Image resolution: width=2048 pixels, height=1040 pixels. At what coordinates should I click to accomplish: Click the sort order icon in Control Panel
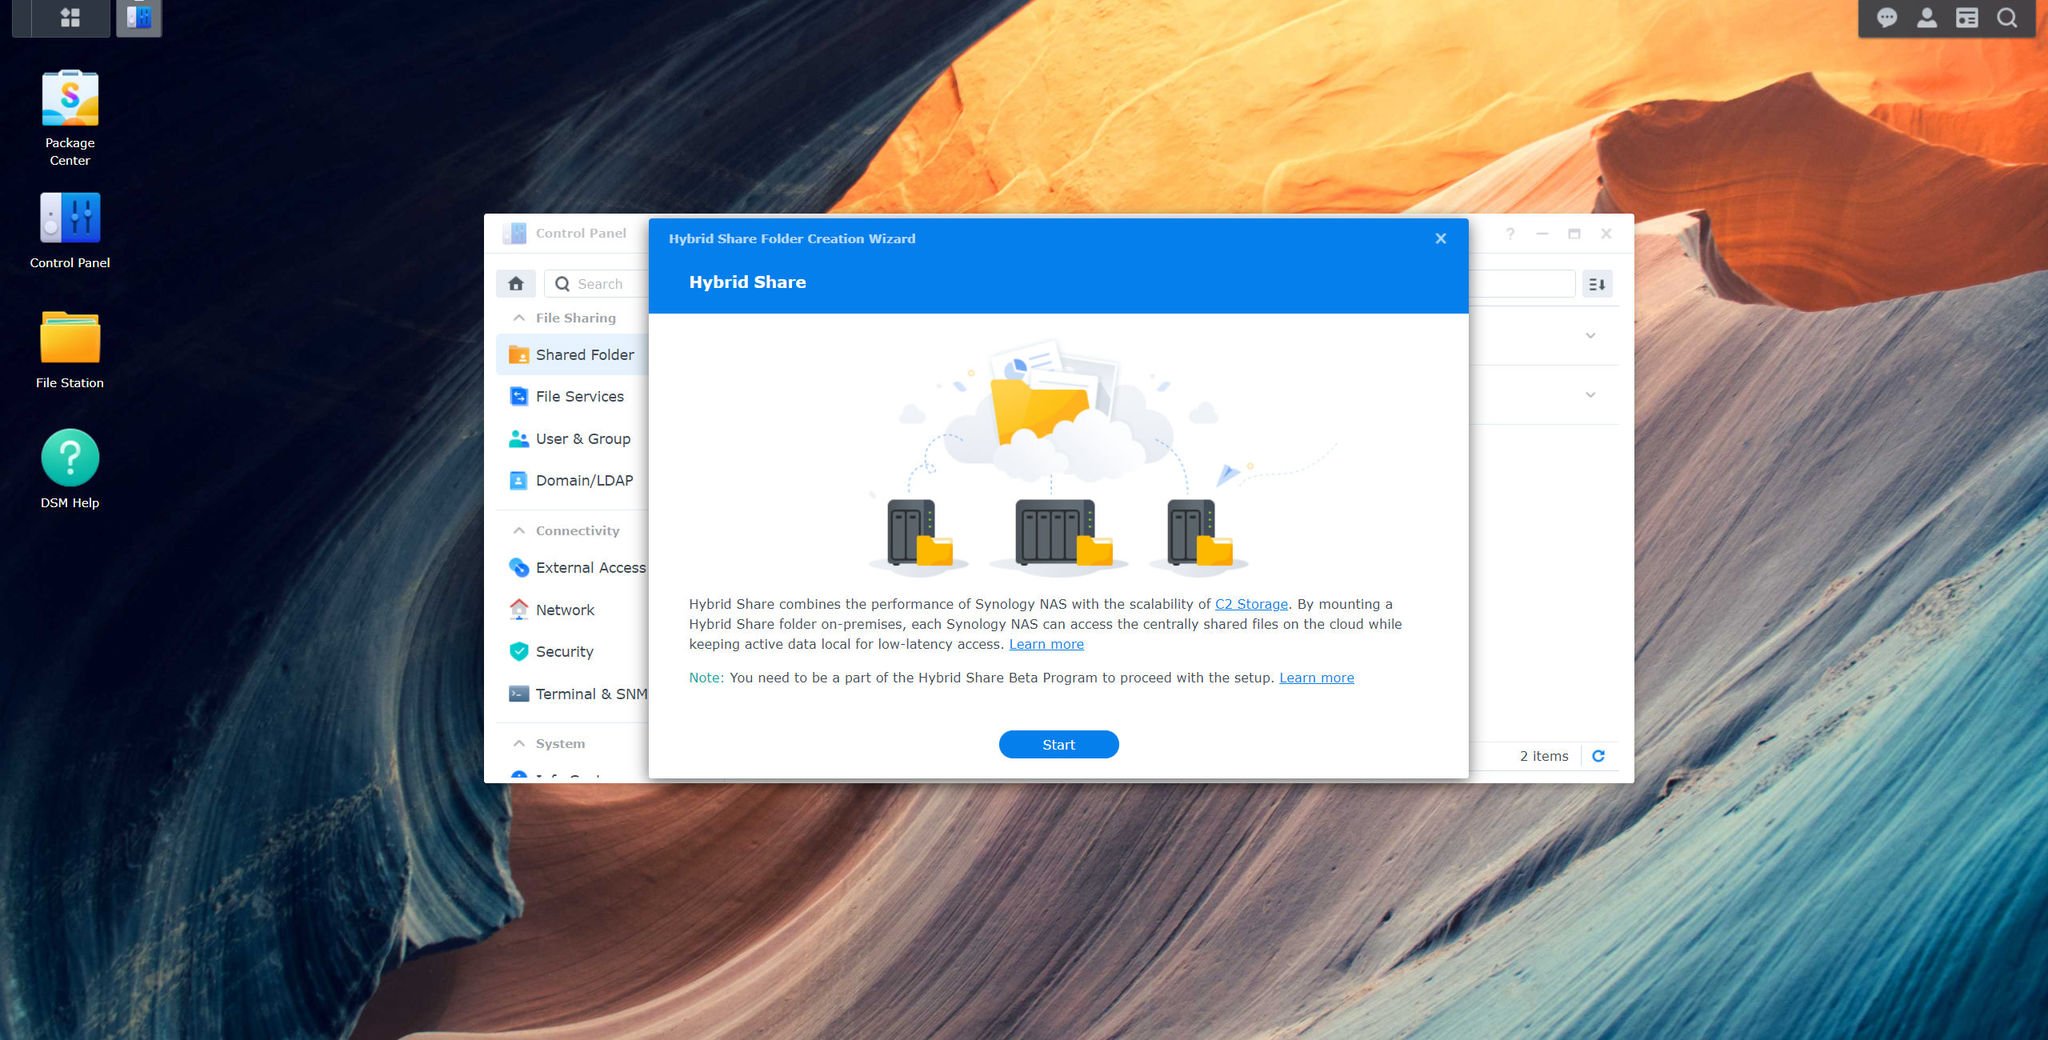1597,284
